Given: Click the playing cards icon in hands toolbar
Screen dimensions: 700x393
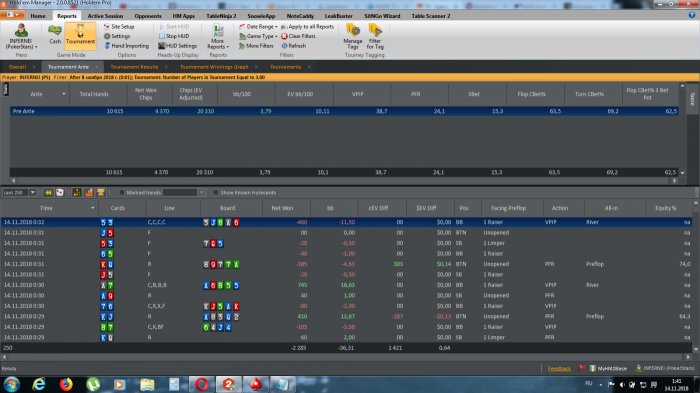Looking at the screenshot, I should coord(60,192).
